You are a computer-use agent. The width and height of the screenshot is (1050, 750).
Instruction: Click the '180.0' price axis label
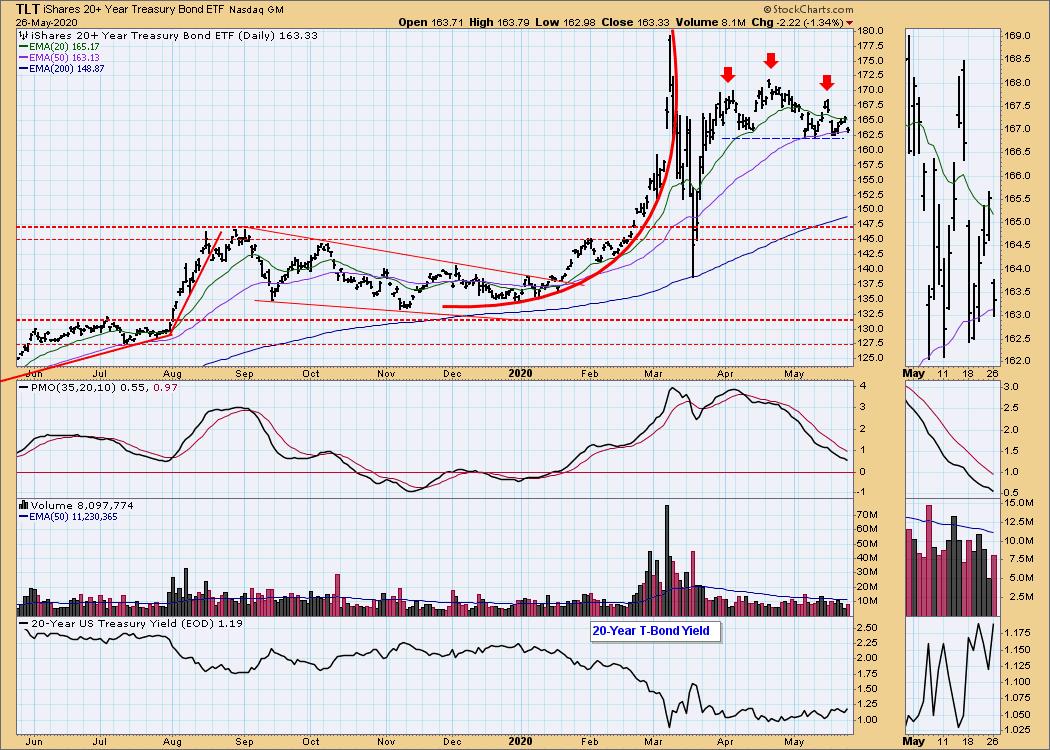(869, 31)
